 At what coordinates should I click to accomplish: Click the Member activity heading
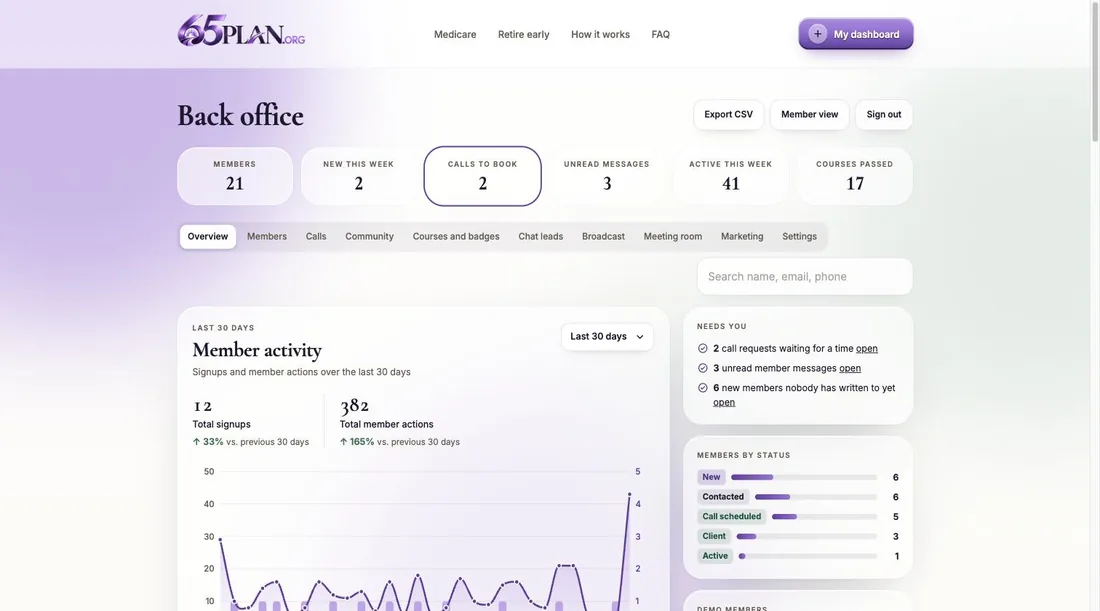pos(257,350)
